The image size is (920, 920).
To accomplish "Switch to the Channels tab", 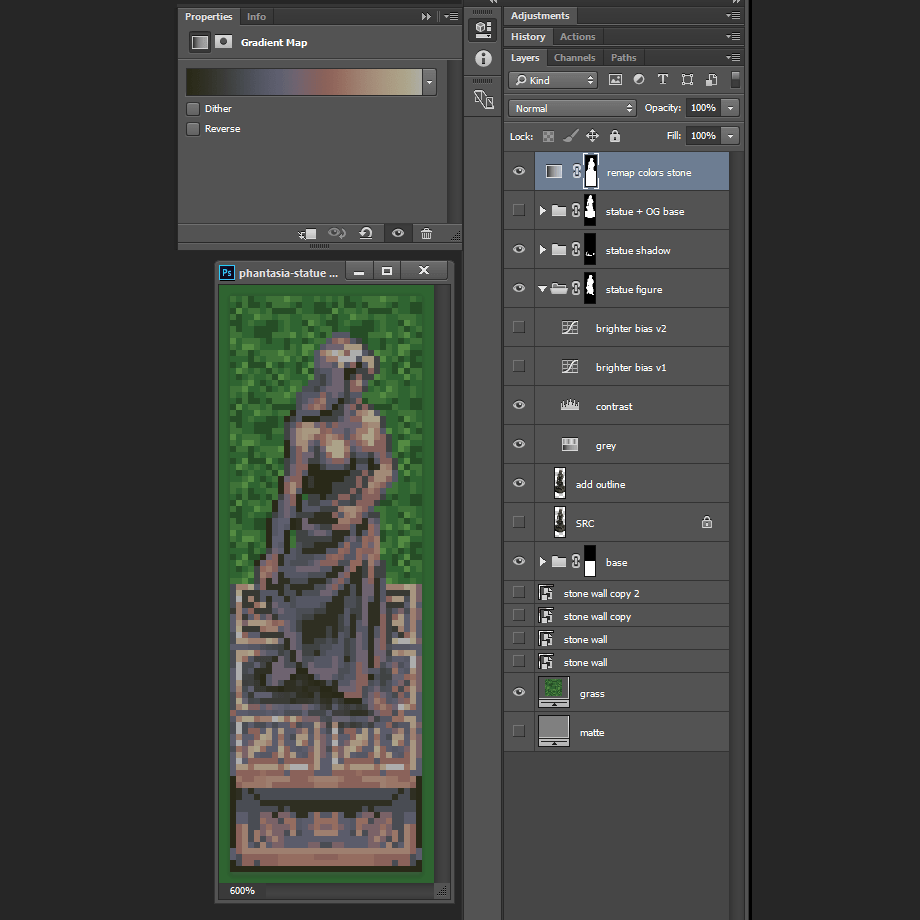I will pyautogui.click(x=574, y=58).
